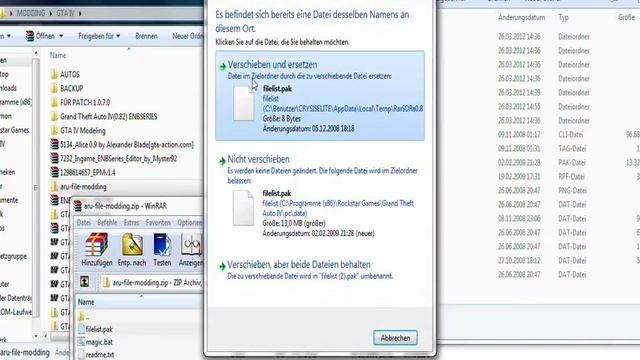Open WinRAR archive path dropdown field

151,282
